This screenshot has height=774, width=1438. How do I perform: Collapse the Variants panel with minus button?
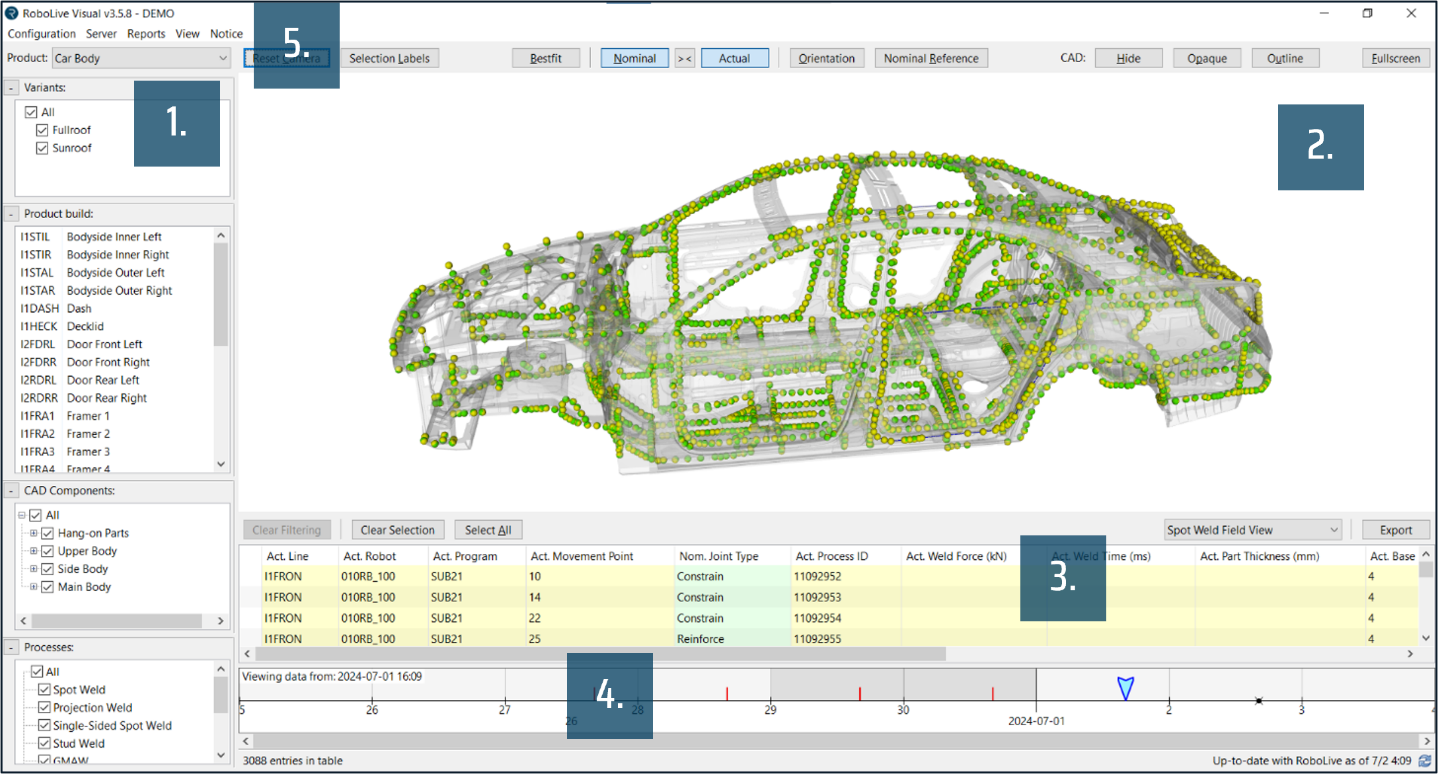[11, 88]
